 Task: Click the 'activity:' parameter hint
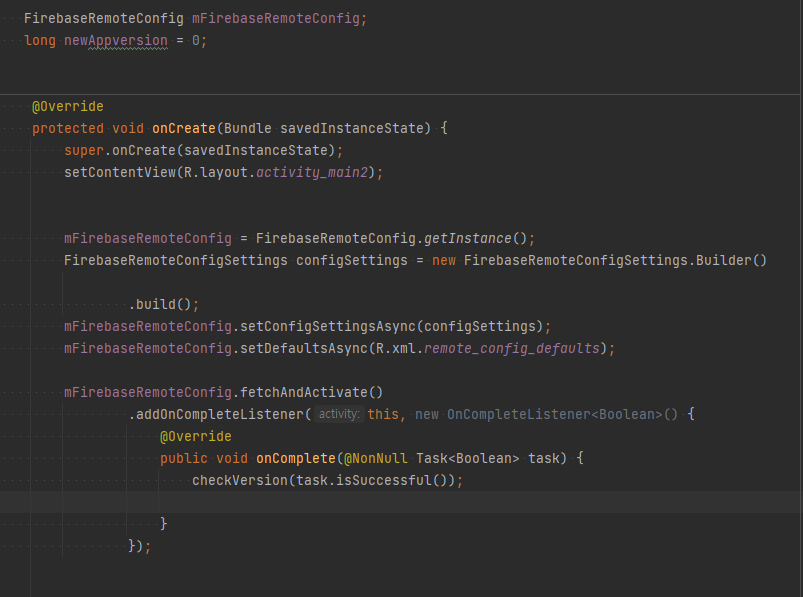pos(339,414)
